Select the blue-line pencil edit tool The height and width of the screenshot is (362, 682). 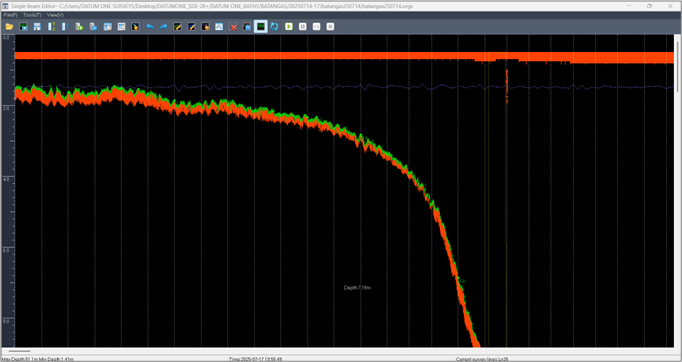(191, 27)
